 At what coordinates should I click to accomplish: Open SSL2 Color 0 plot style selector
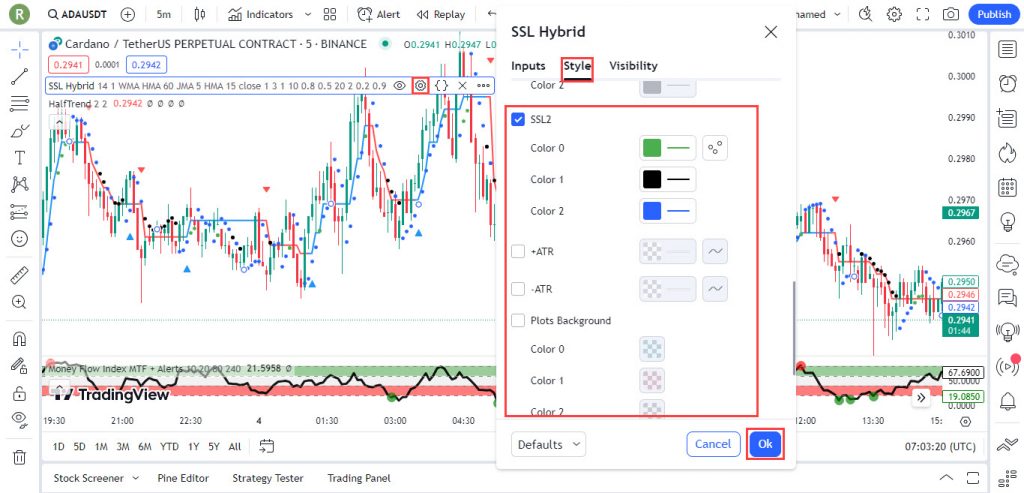click(x=715, y=148)
